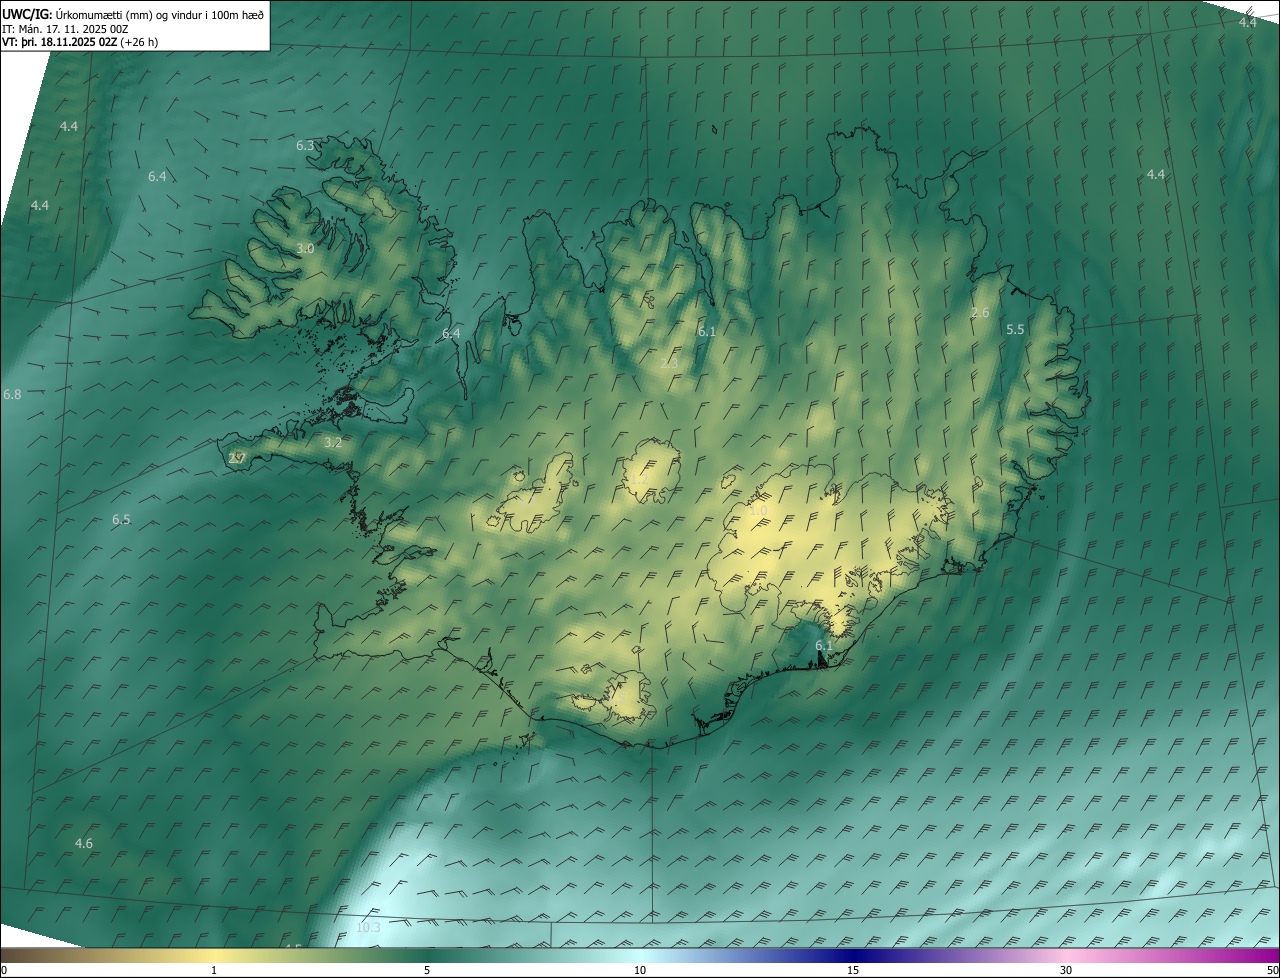The image size is (1280, 978).
Task: Select the 4.6 value in the lower-left ocean
Action: (84, 844)
